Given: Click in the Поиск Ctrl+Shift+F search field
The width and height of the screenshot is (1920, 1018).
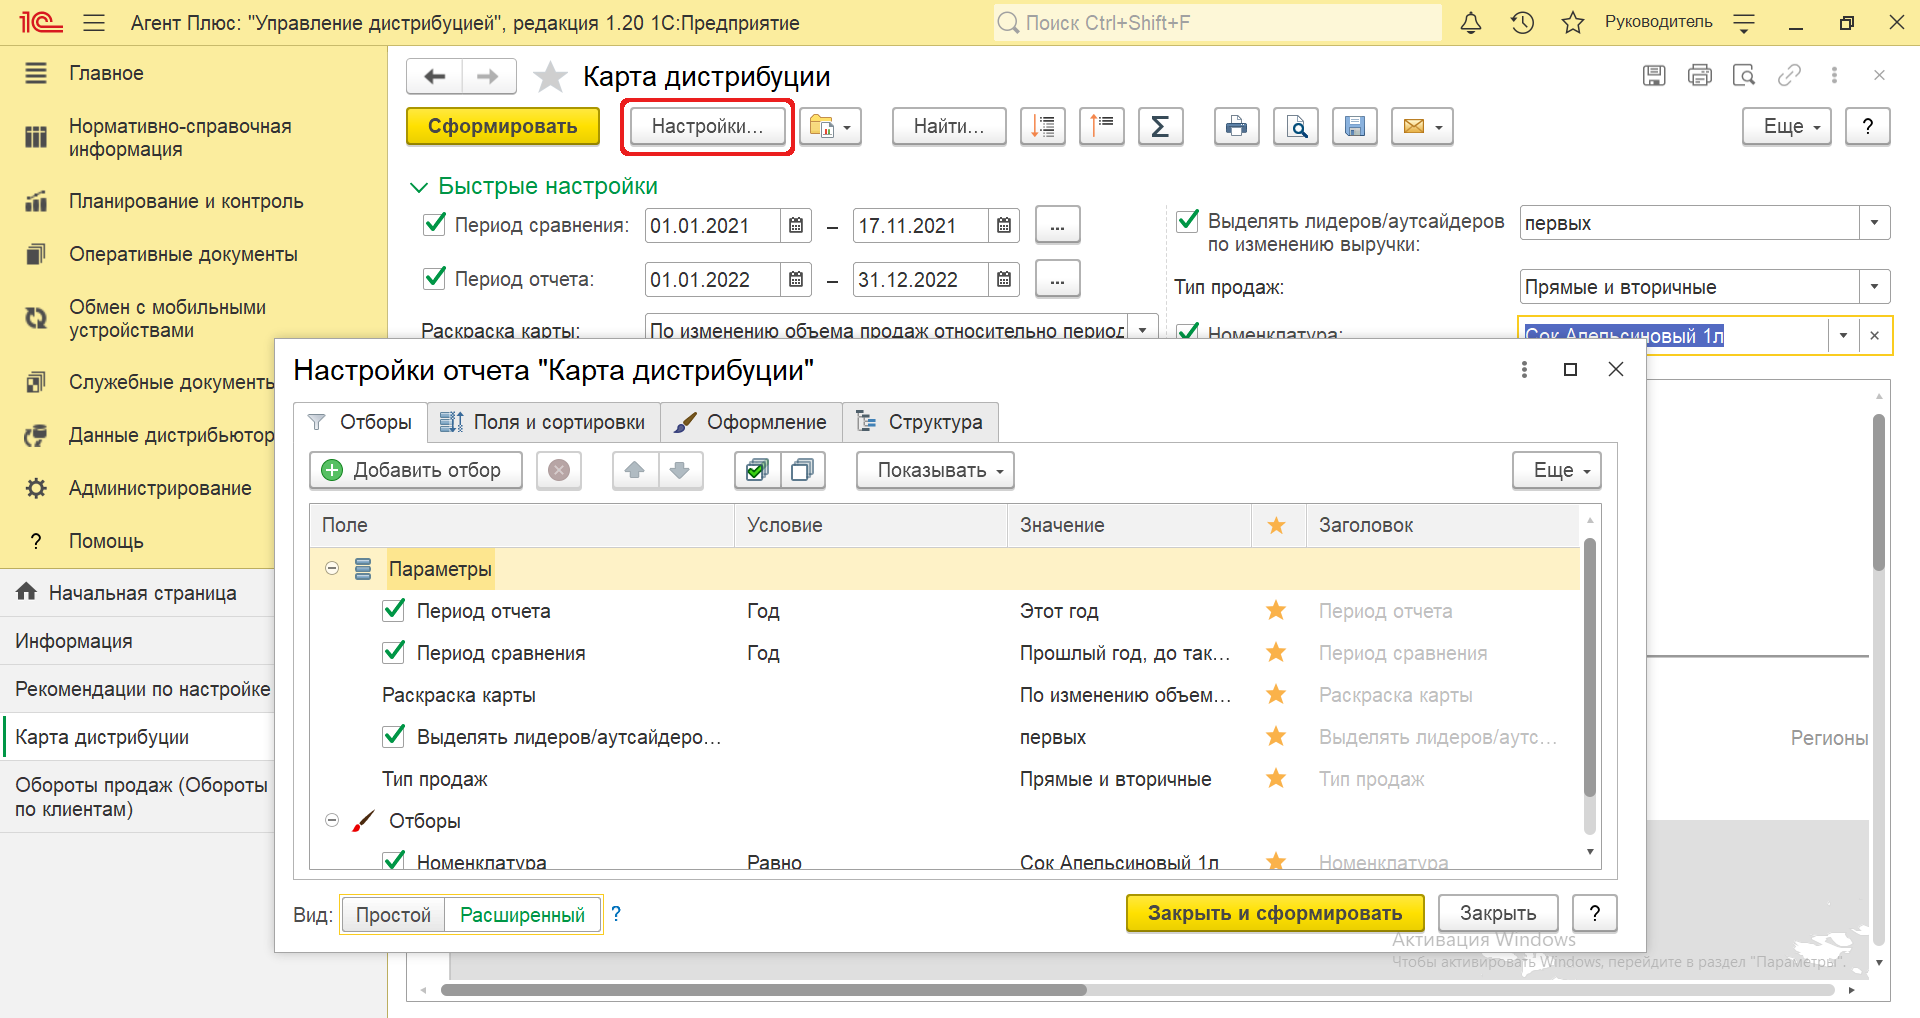Looking at the screenshot, I should click(x=1218, y=22).
